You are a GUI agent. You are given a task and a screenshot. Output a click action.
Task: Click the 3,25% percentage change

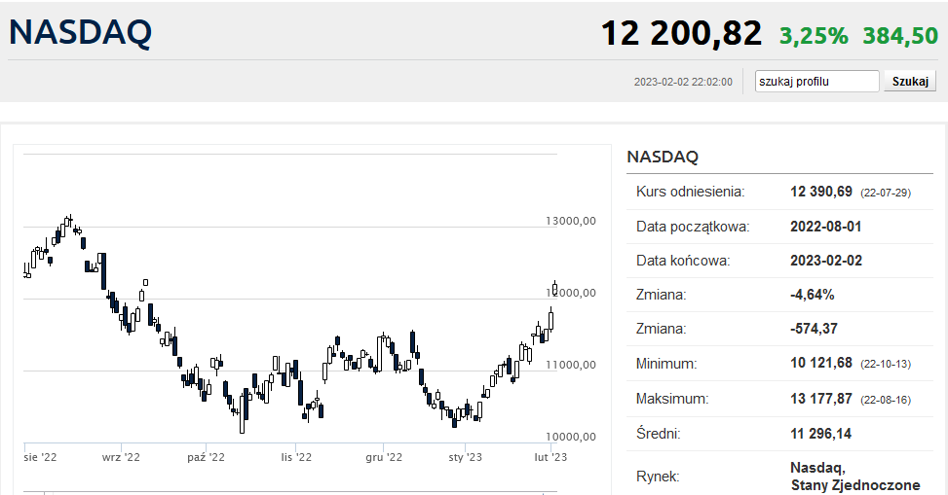(813, 36)
